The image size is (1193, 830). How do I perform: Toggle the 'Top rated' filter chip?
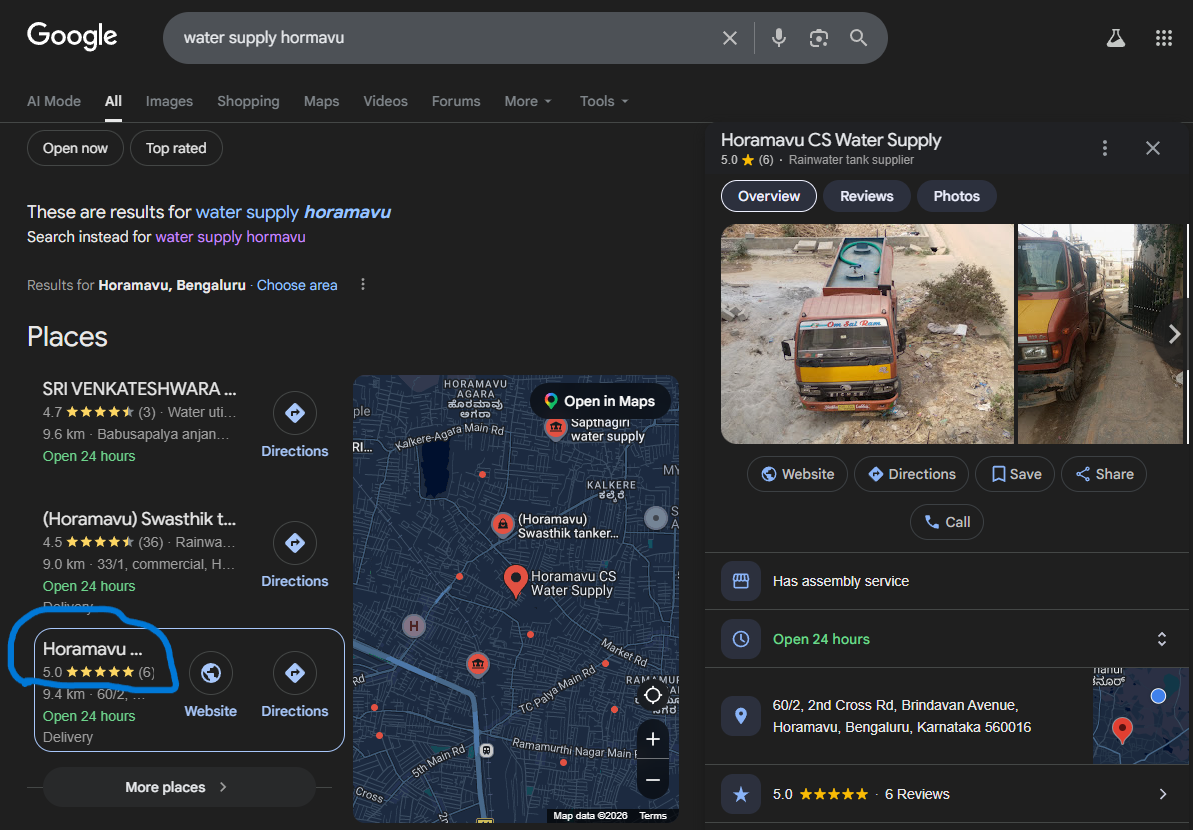176,148
